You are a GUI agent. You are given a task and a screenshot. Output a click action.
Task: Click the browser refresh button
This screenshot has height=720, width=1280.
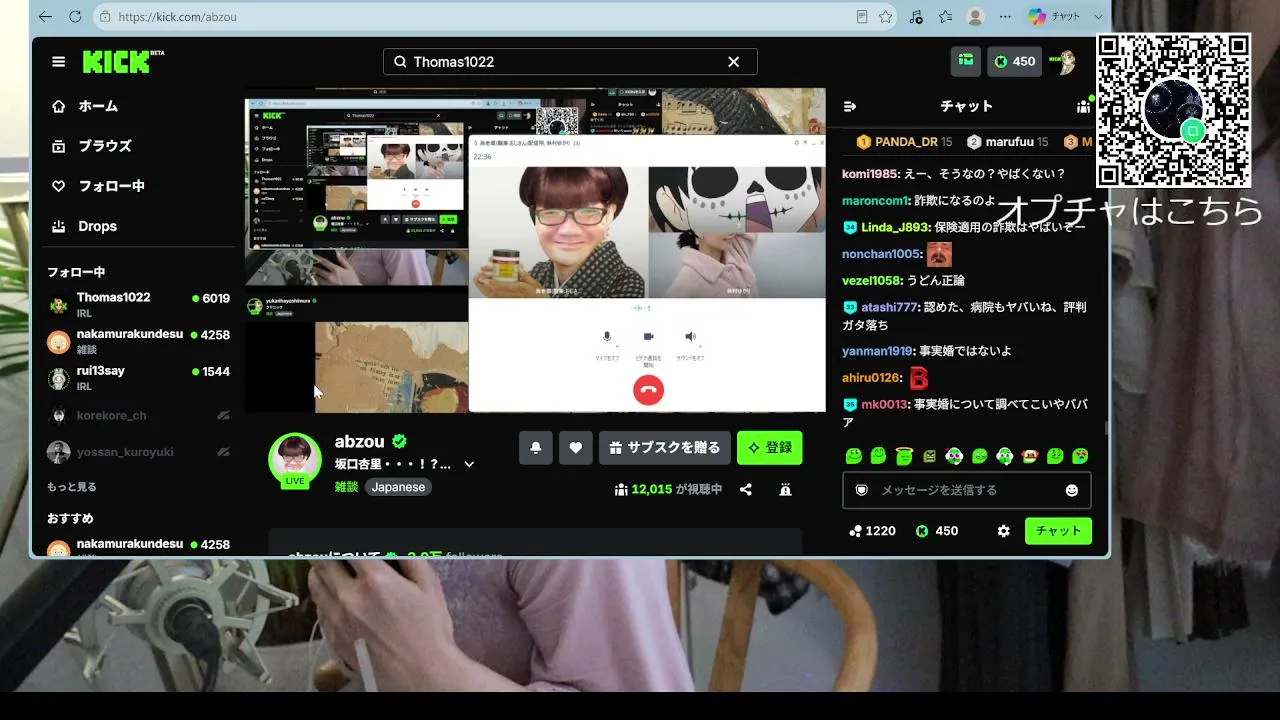pyautogui.click(x=75, y=17)
